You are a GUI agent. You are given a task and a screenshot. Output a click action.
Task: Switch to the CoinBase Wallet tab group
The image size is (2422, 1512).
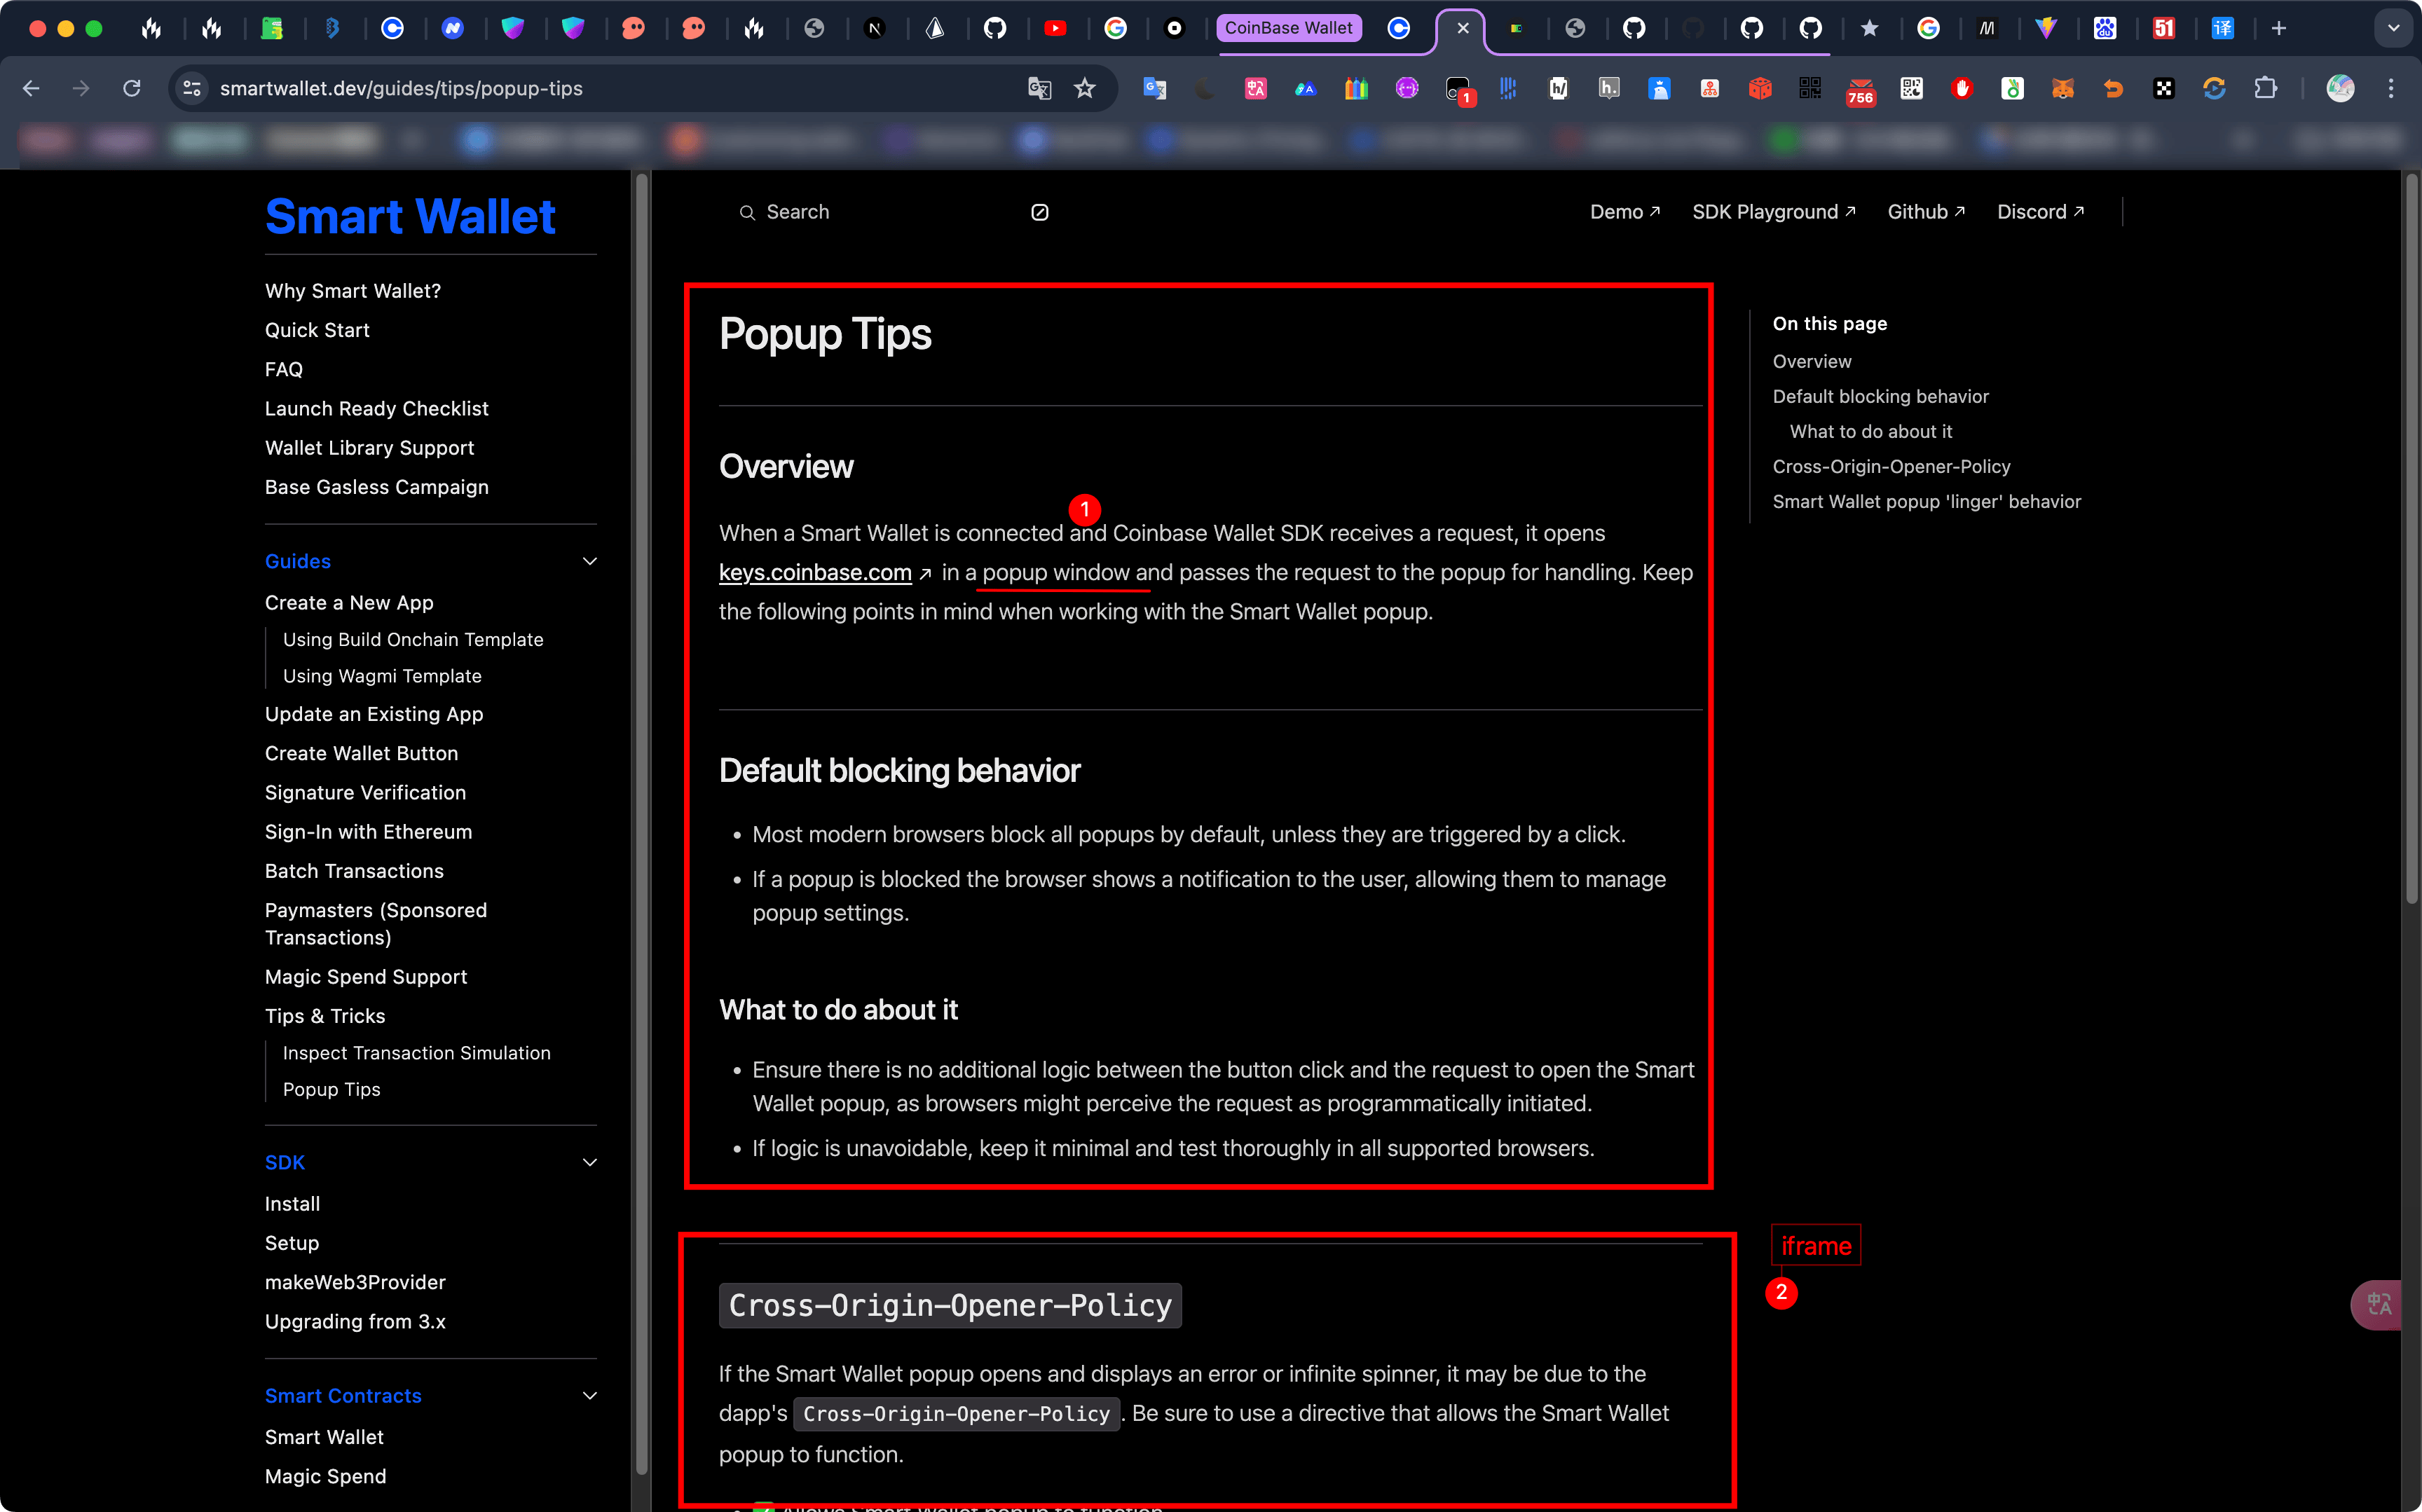(x=1288, y=28)
